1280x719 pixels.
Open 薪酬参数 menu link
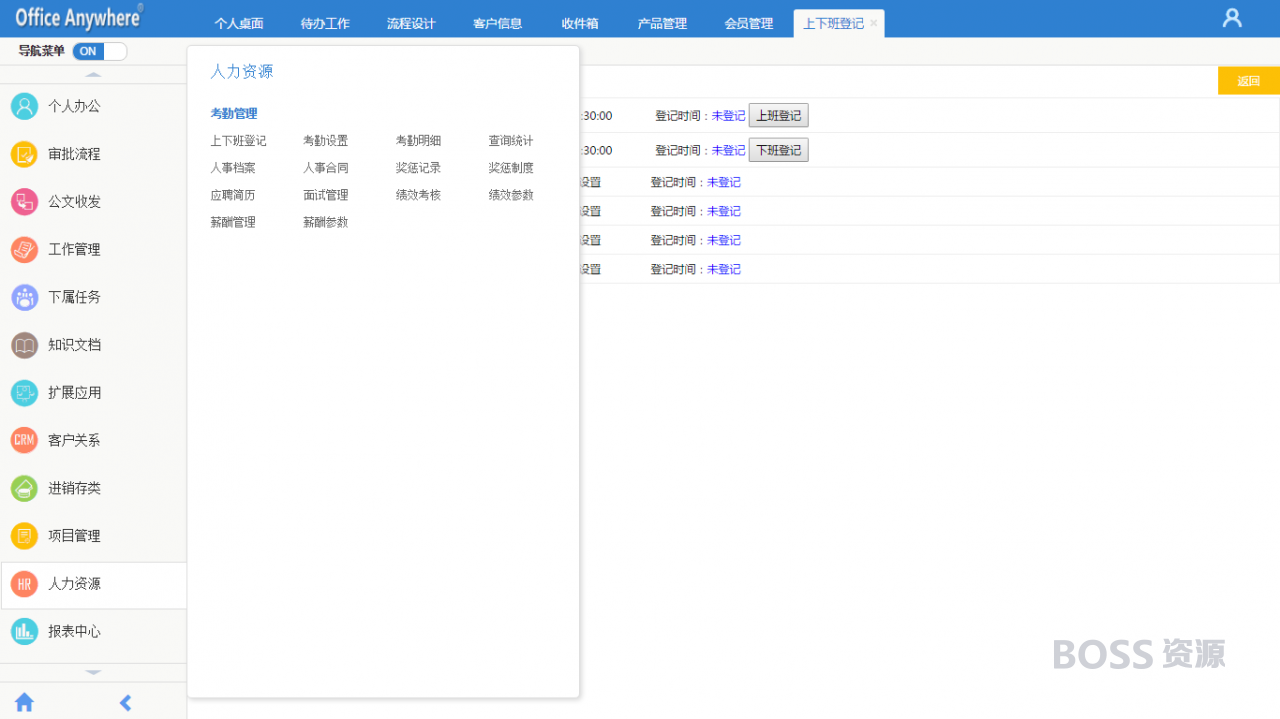pyautogui.click(x=326, y=222)
